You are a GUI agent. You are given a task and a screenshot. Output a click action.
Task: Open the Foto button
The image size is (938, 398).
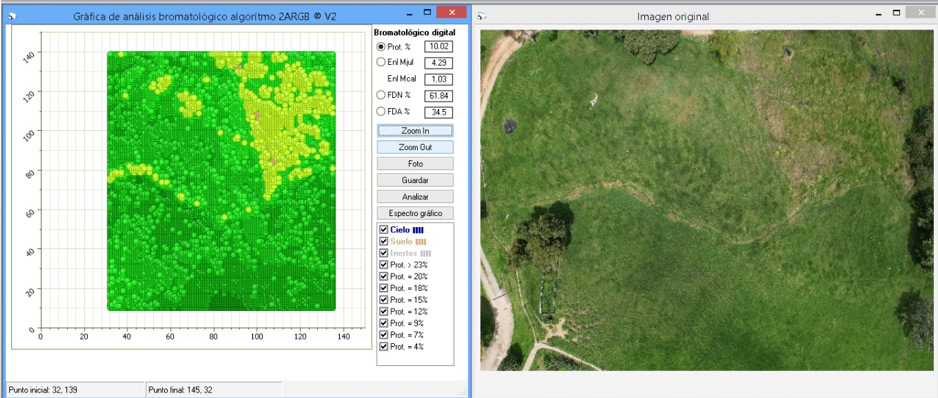pos(415,163)
